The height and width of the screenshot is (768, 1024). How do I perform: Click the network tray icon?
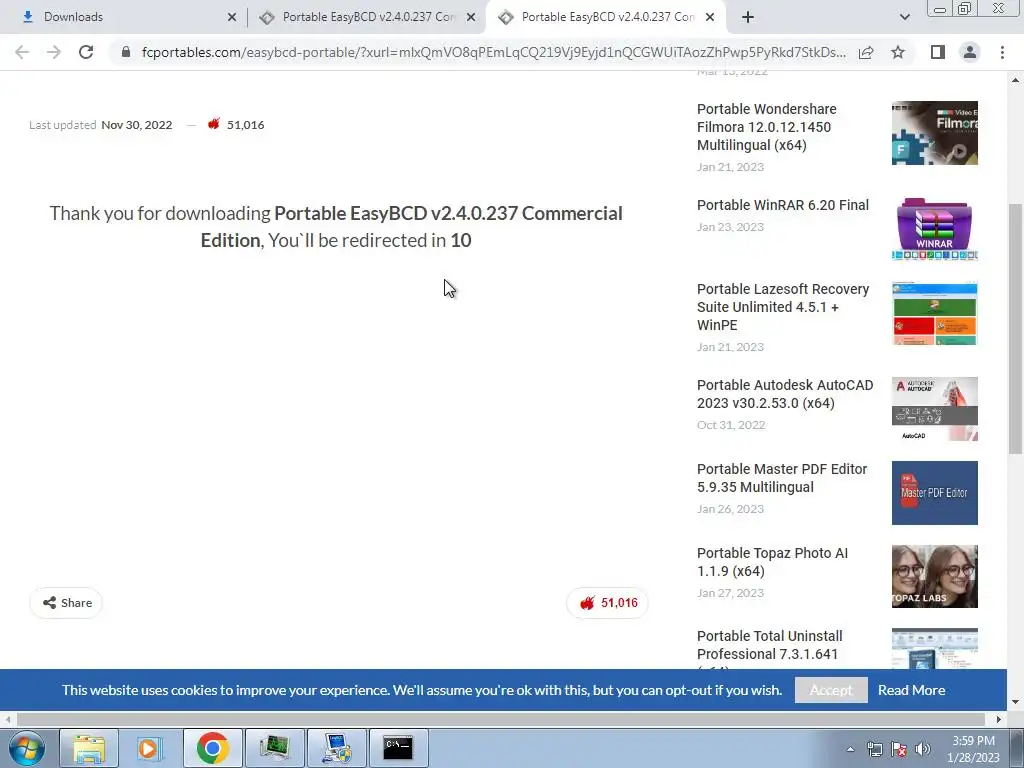coord(874,749)
